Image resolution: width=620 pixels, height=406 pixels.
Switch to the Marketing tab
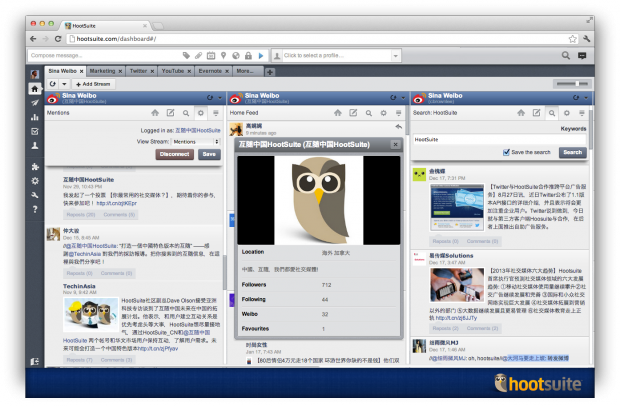(x=102, y=71)
